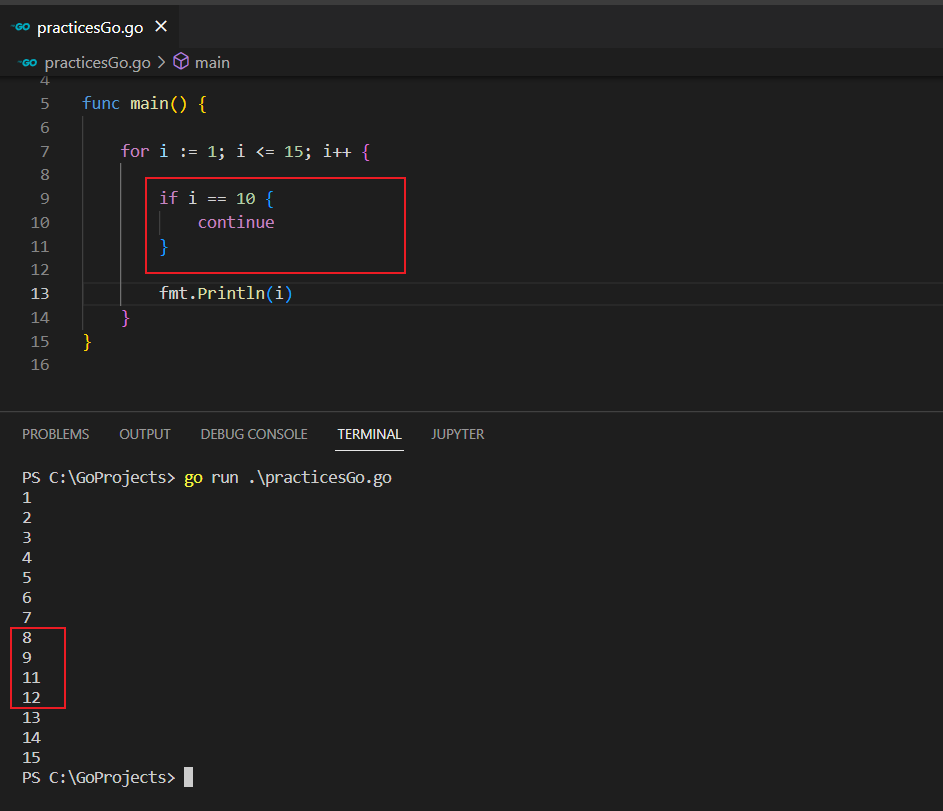Viewport: 943px width, 811px height.
Task: Select the TERMINAL panel tab
Action: (x=369, y=434)
